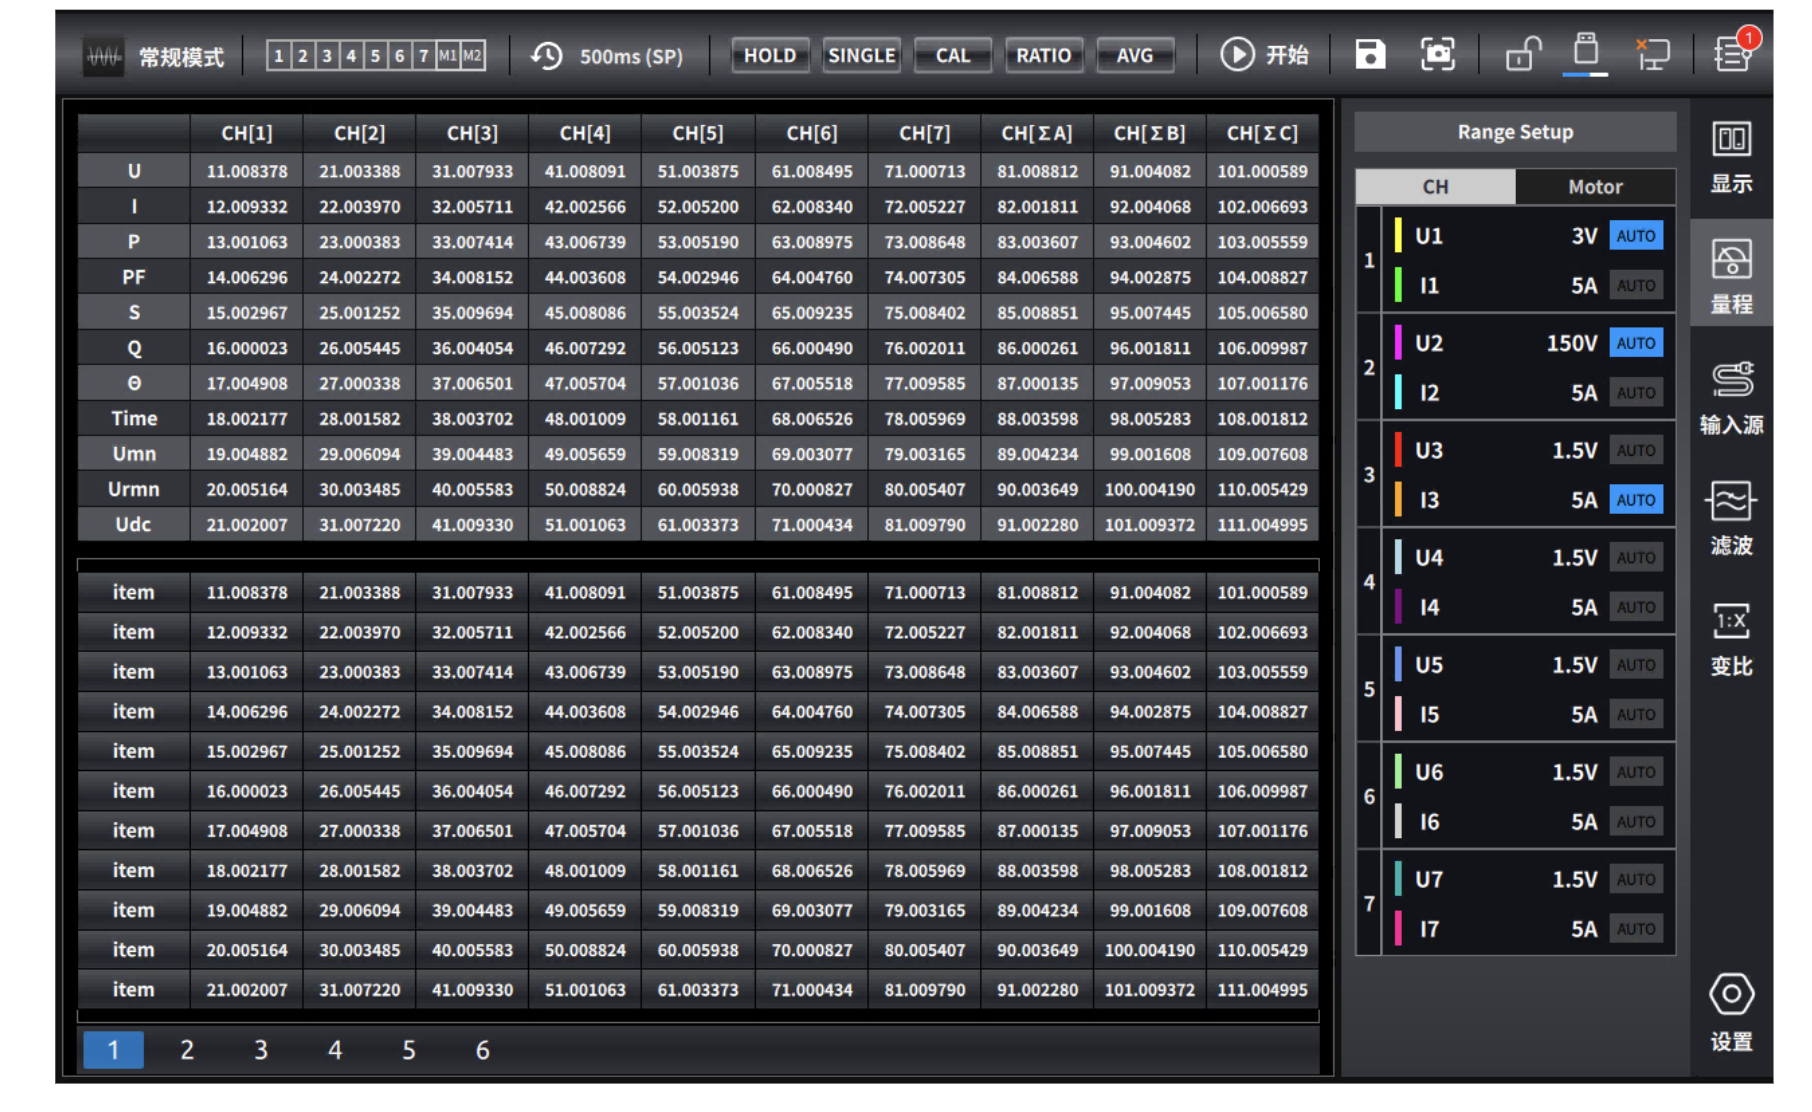This screenshot has width=1812, height=1112.
Task: Select the Time row label
Action: pos(134,418)
